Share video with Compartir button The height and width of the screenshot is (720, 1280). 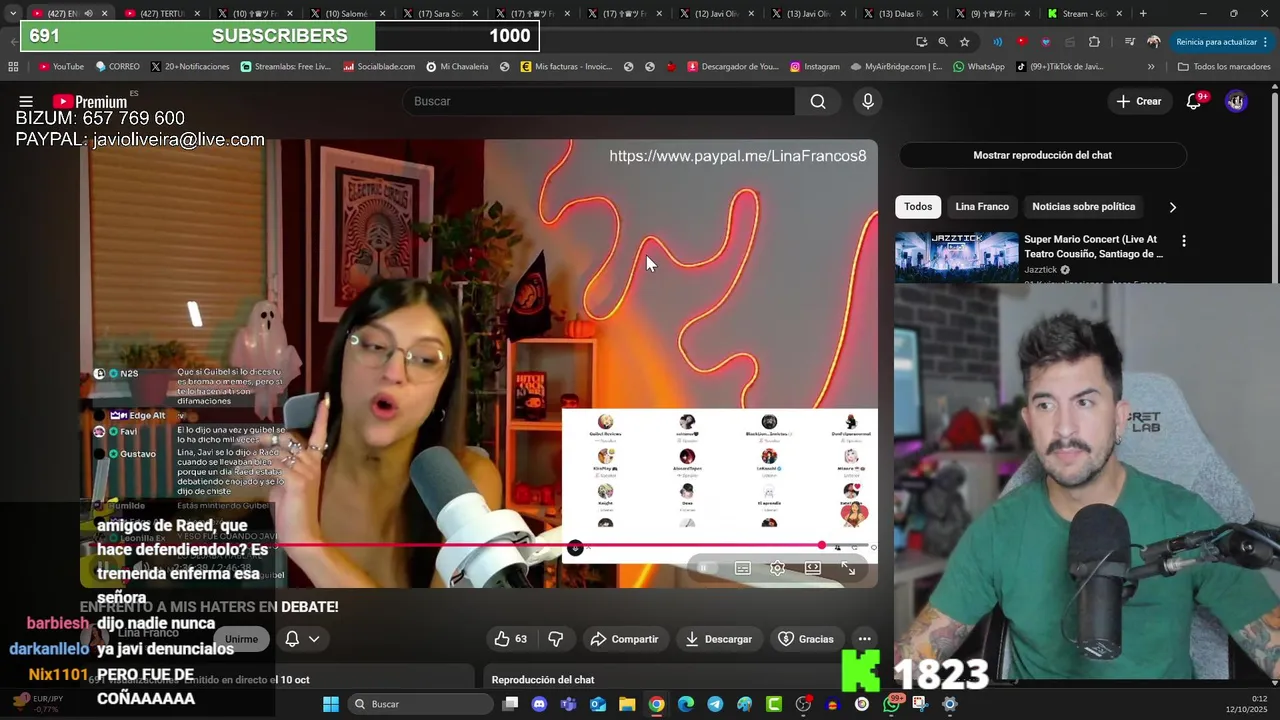(x=624, y=639)
